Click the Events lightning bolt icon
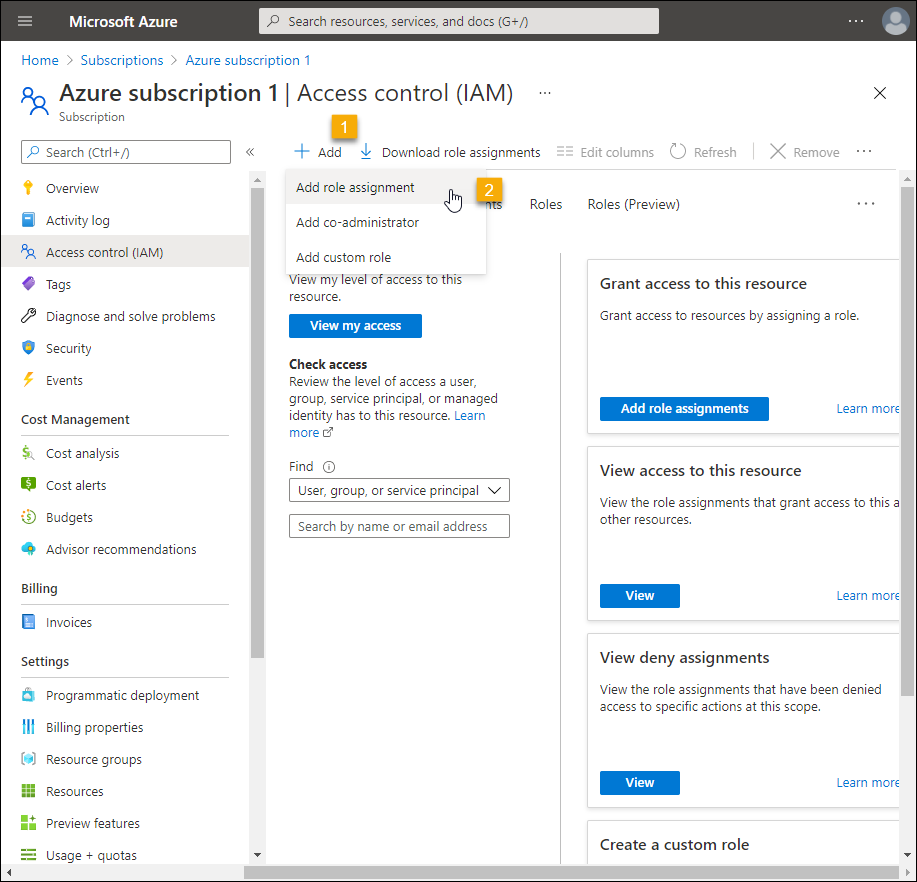This screenshot has width=917, height=882. click(28, 380)
